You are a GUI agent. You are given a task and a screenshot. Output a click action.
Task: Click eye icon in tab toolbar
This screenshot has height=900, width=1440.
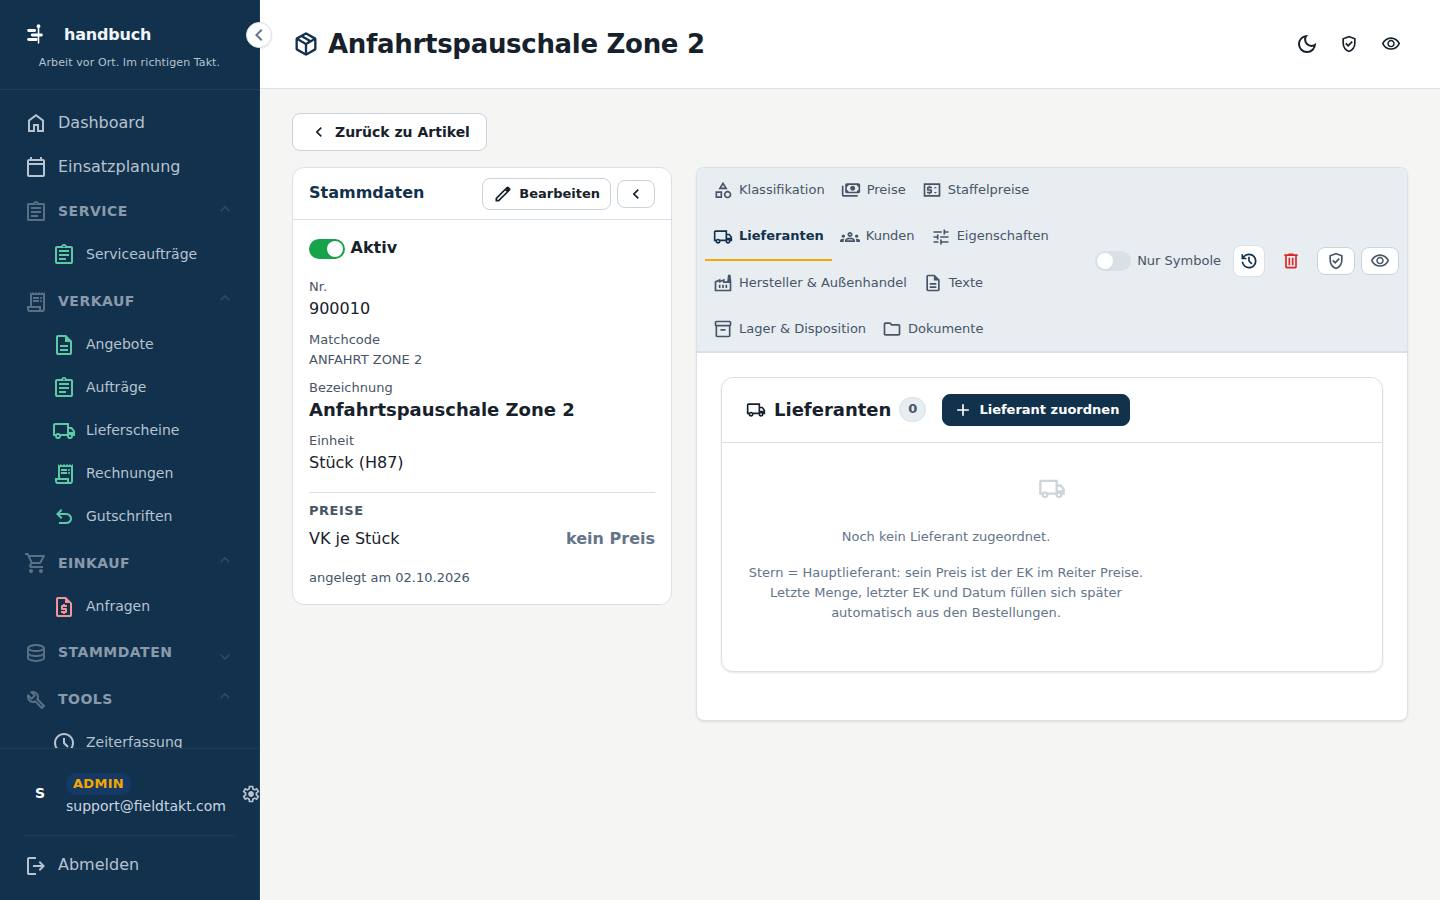point(1380,261)
